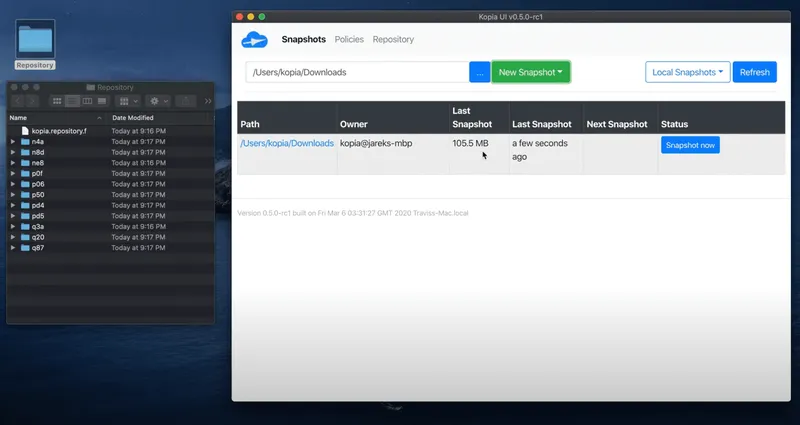Show more Finder toolbar items chevron

[208, 101]
